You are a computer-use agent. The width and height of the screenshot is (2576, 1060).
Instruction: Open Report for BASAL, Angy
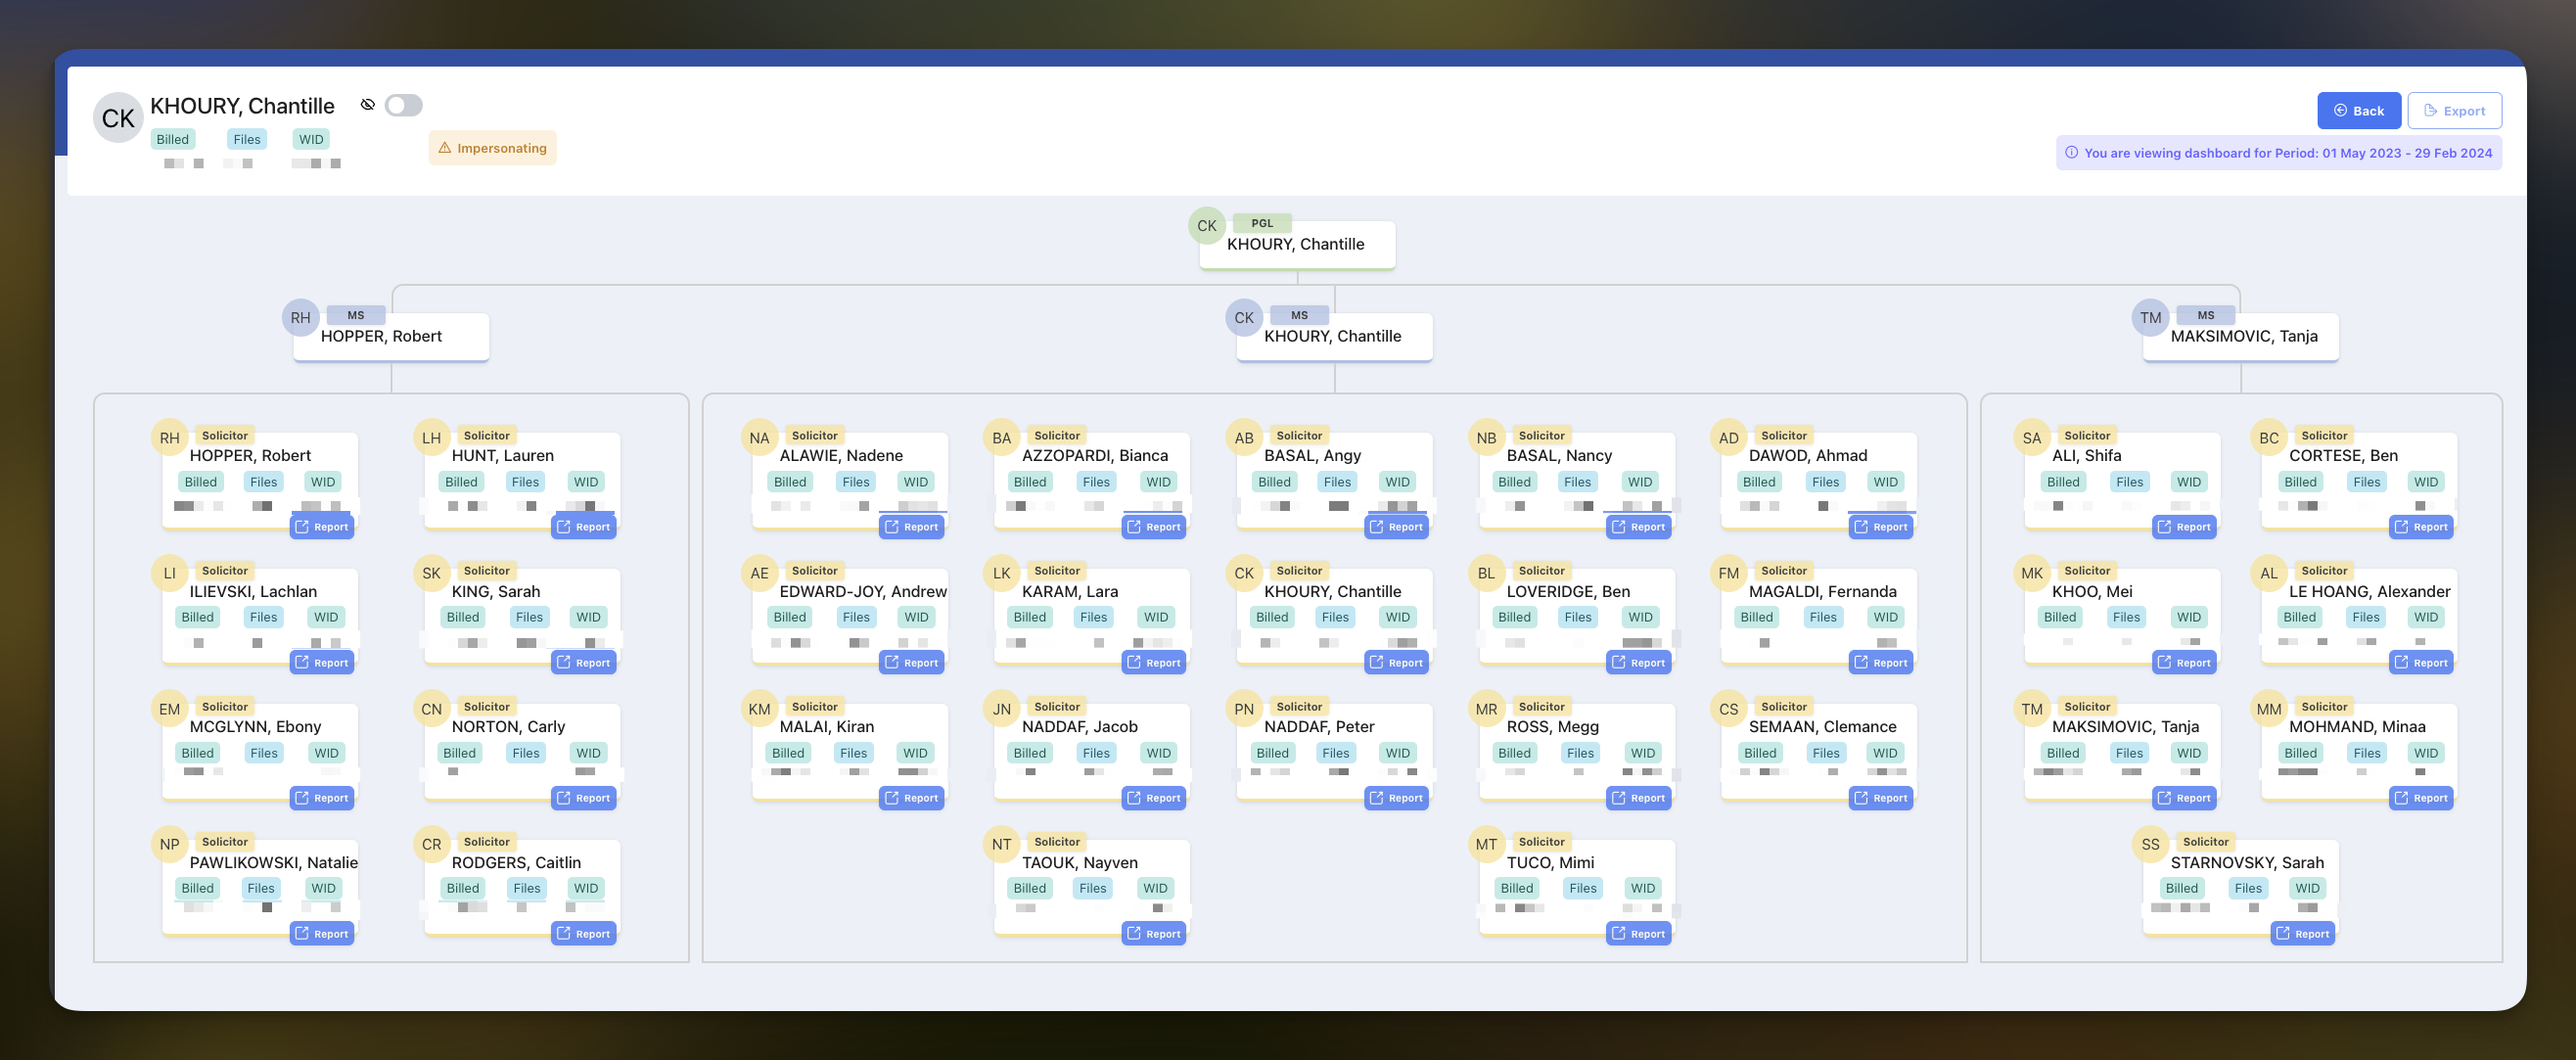point(1396,527)
